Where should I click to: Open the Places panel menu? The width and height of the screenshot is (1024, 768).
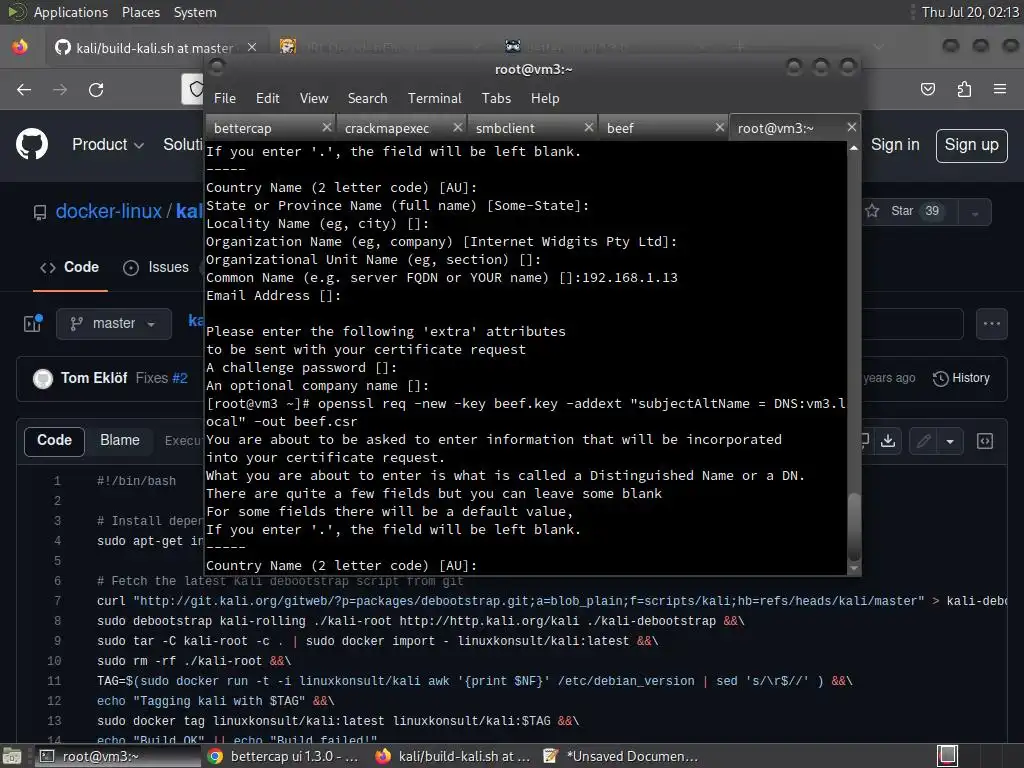tap(140, 12)
